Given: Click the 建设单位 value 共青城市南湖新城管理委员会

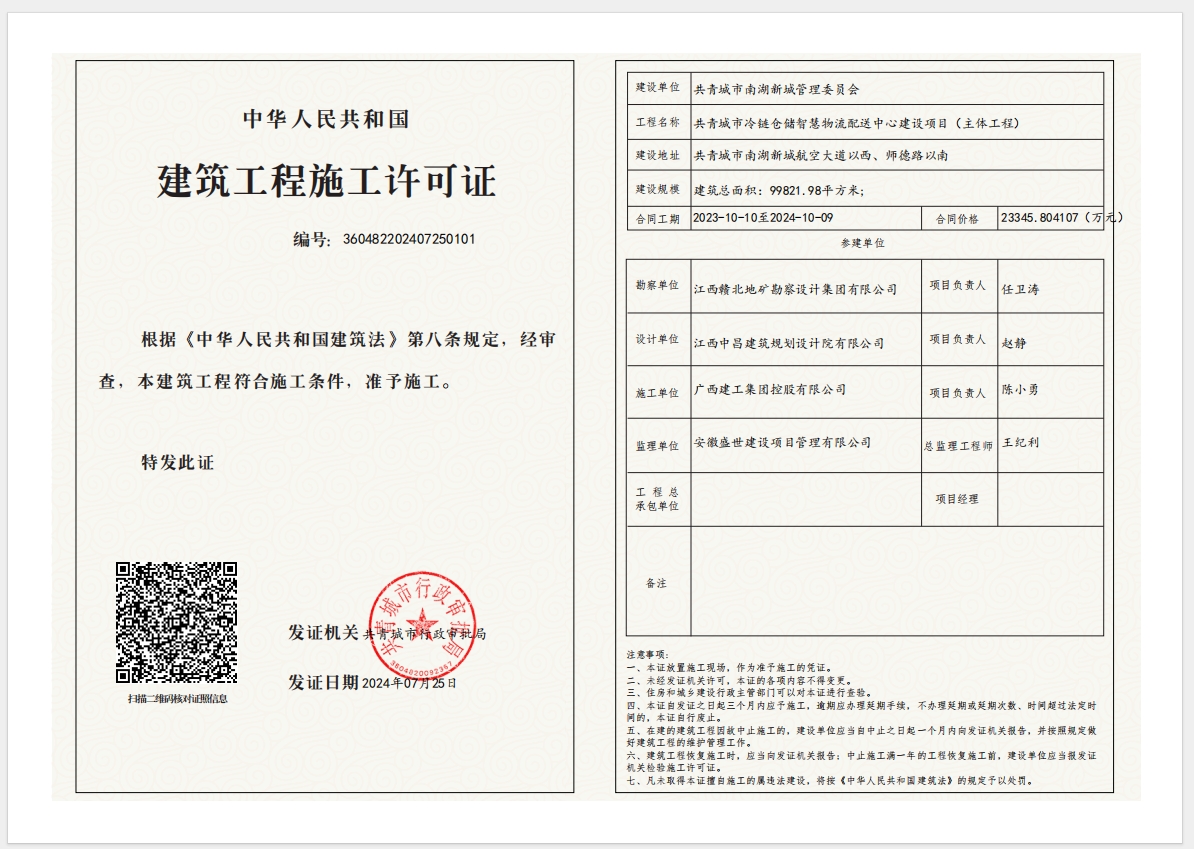Looking at the screenshot, I should click(776, 89).
